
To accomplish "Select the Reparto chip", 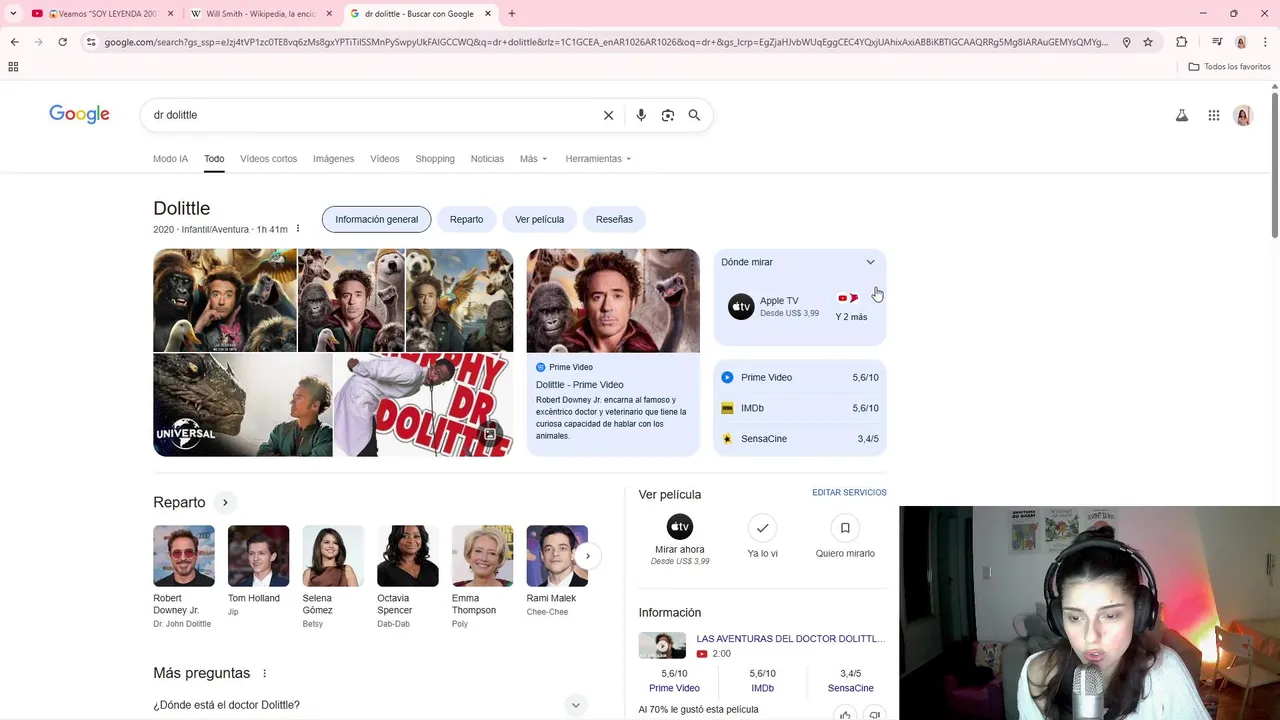I will pyautogui.click(x=466, y=219).
